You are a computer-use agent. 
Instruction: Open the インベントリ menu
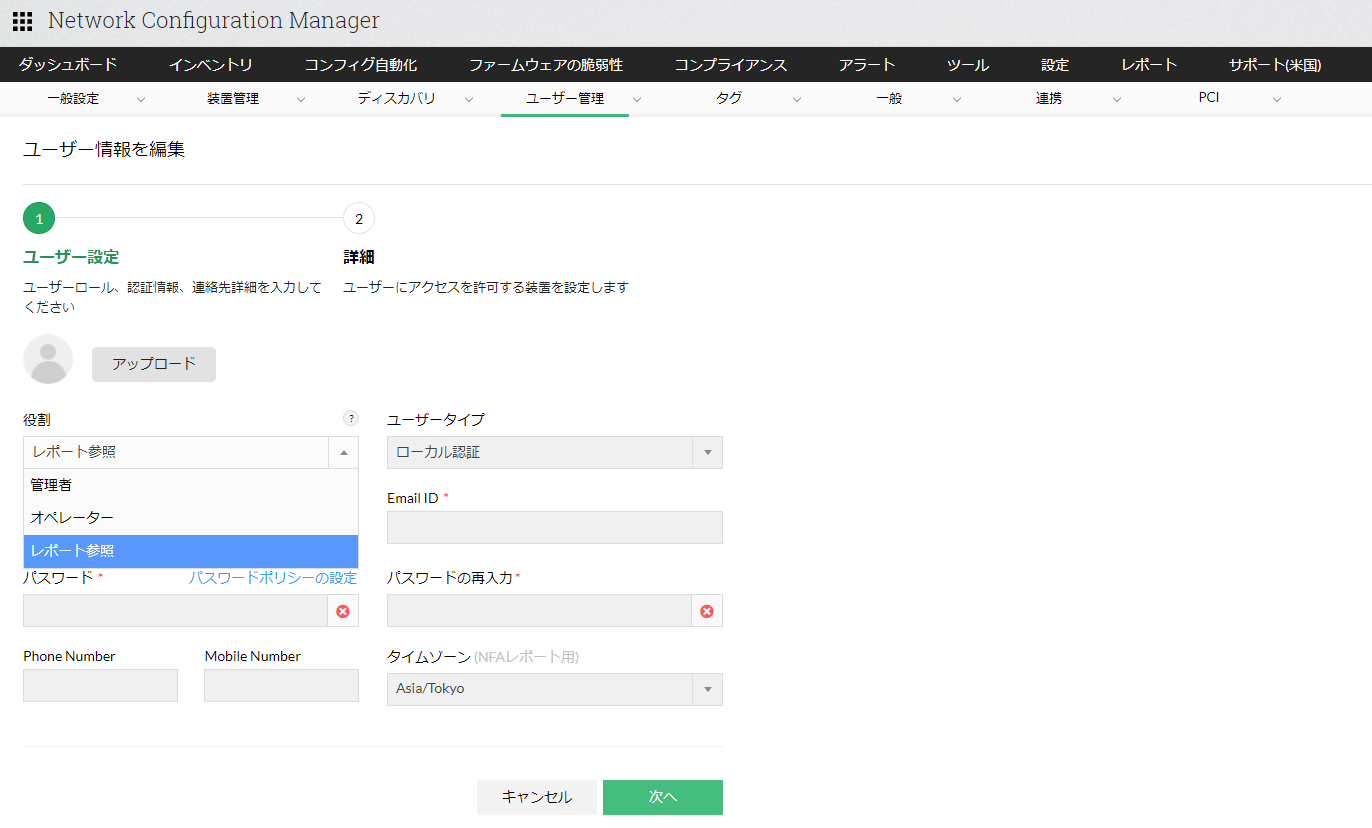211,65
